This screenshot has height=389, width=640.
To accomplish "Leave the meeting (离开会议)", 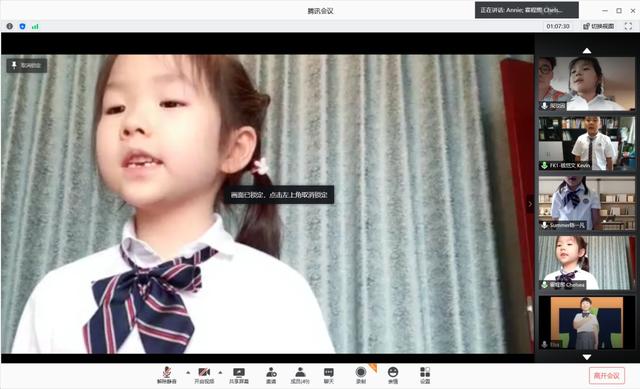I will coord(607,376).
